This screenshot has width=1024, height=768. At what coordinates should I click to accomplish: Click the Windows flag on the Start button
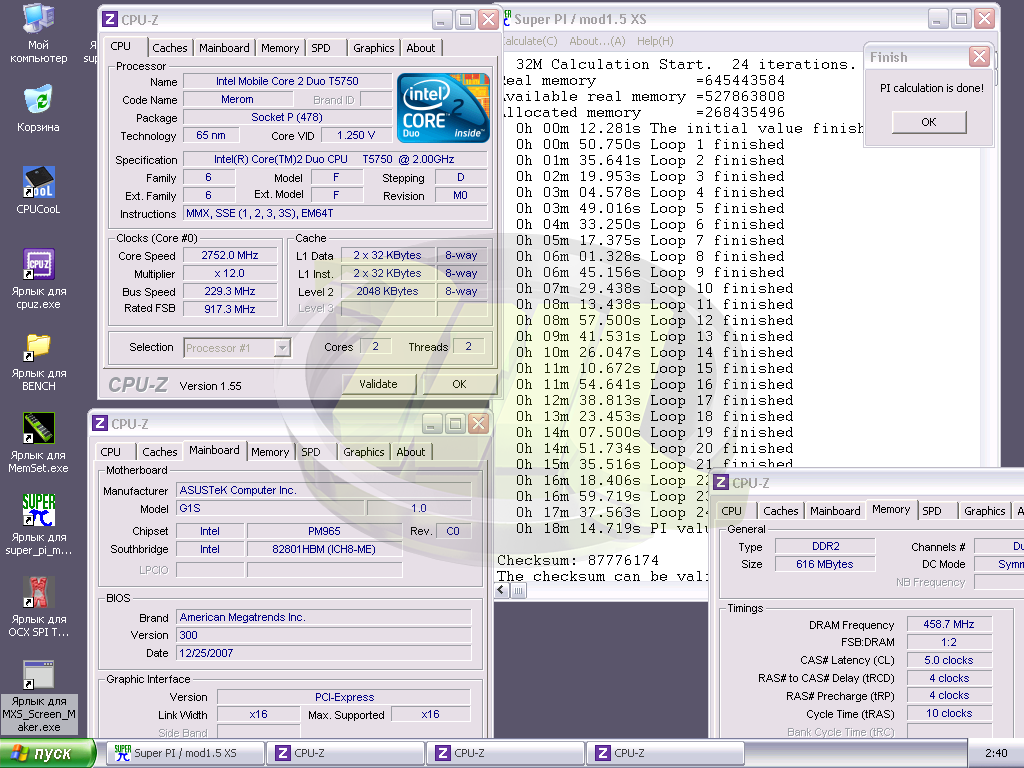20,754
